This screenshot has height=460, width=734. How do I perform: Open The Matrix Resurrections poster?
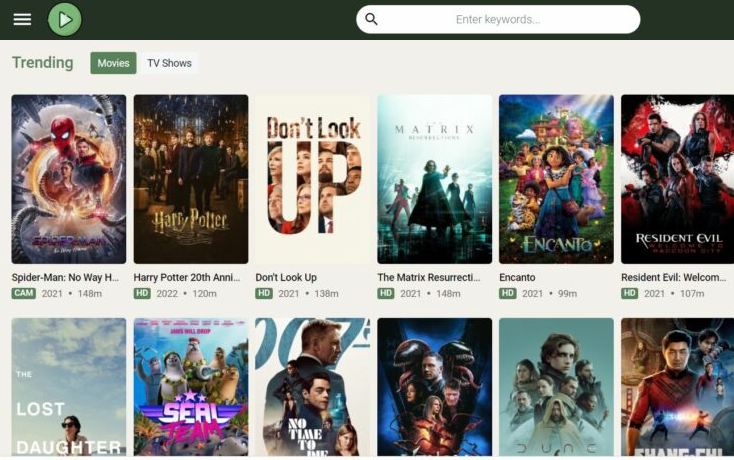pyautogui.click(x=434, y=179)
